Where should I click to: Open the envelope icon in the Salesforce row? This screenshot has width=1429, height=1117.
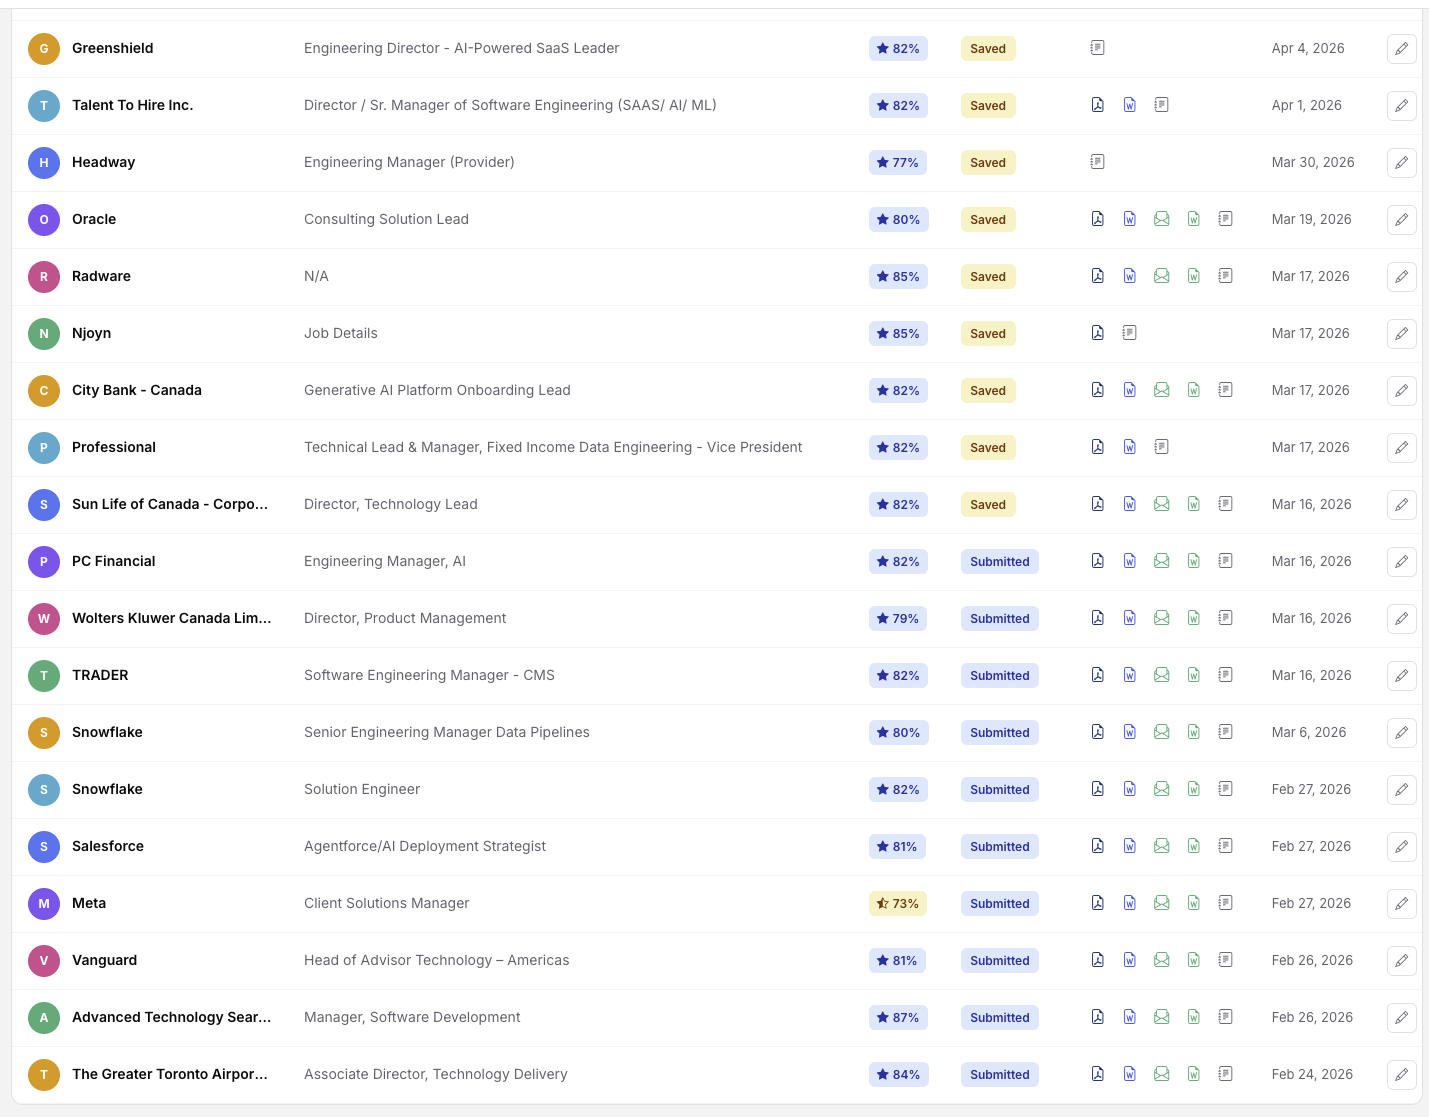click(x=1161, y=846)
